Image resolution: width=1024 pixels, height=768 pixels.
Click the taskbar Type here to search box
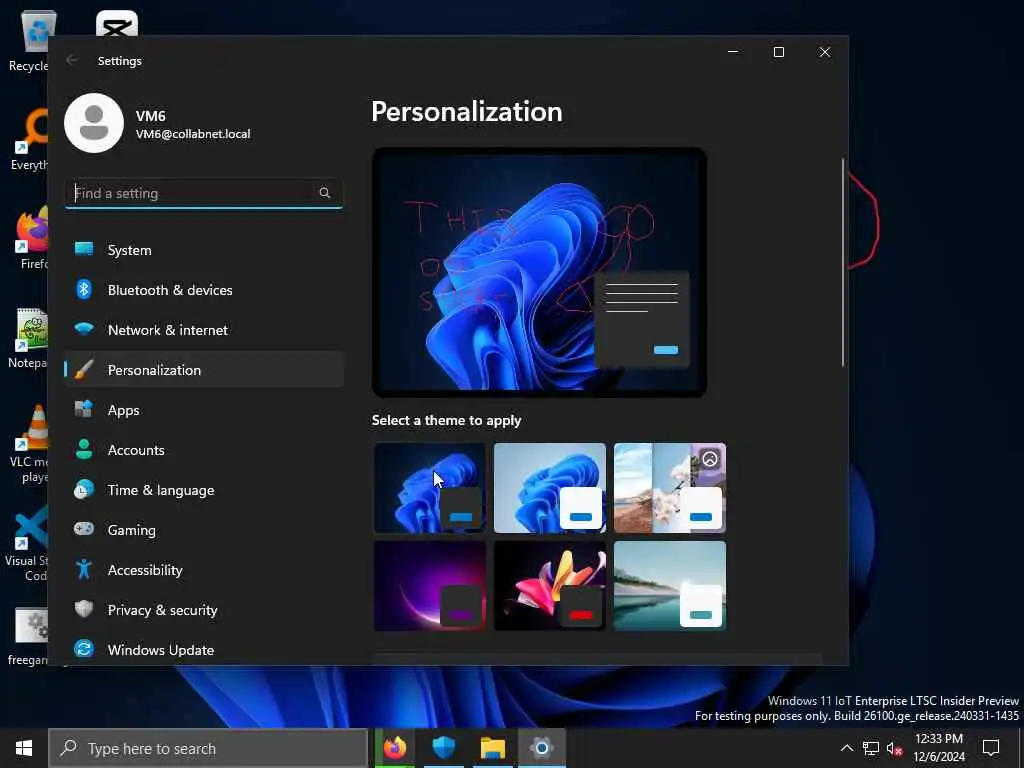pos(208,748)
